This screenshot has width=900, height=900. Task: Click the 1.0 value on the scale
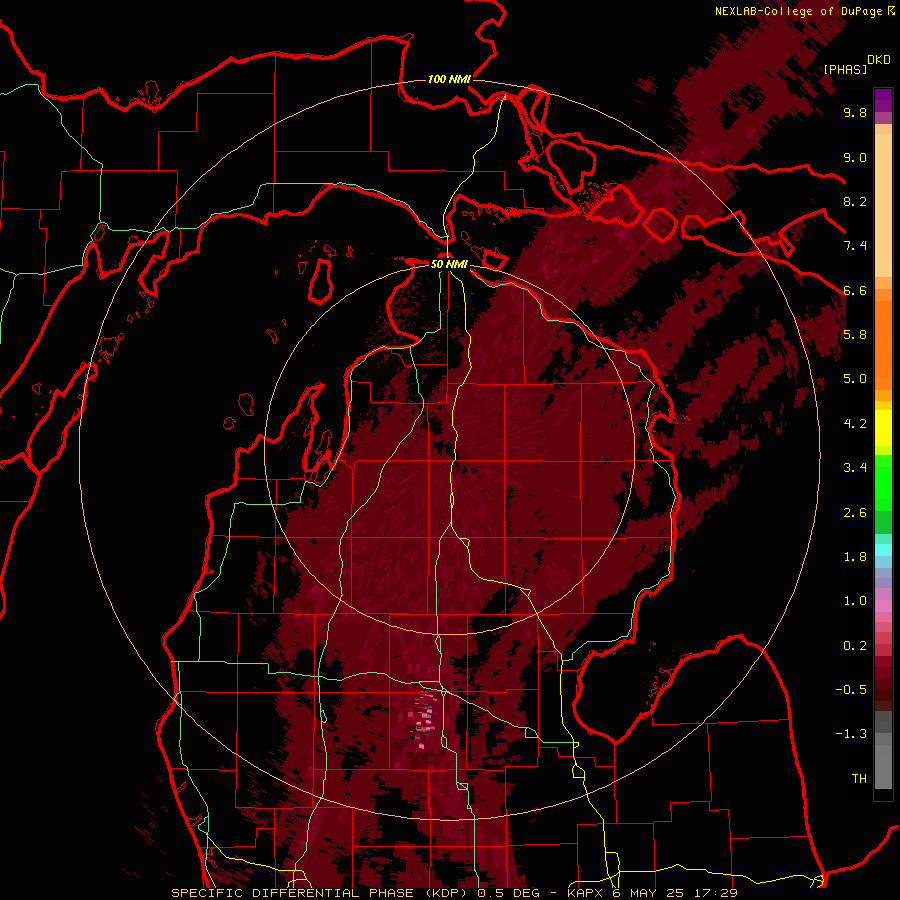(855, 601)
